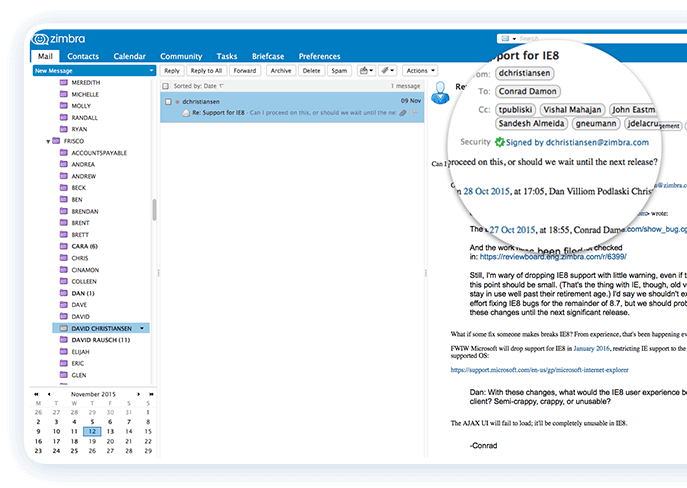Click the attachment paperclip icon on message
Screen dimensions: 687x488
point(403,113)
